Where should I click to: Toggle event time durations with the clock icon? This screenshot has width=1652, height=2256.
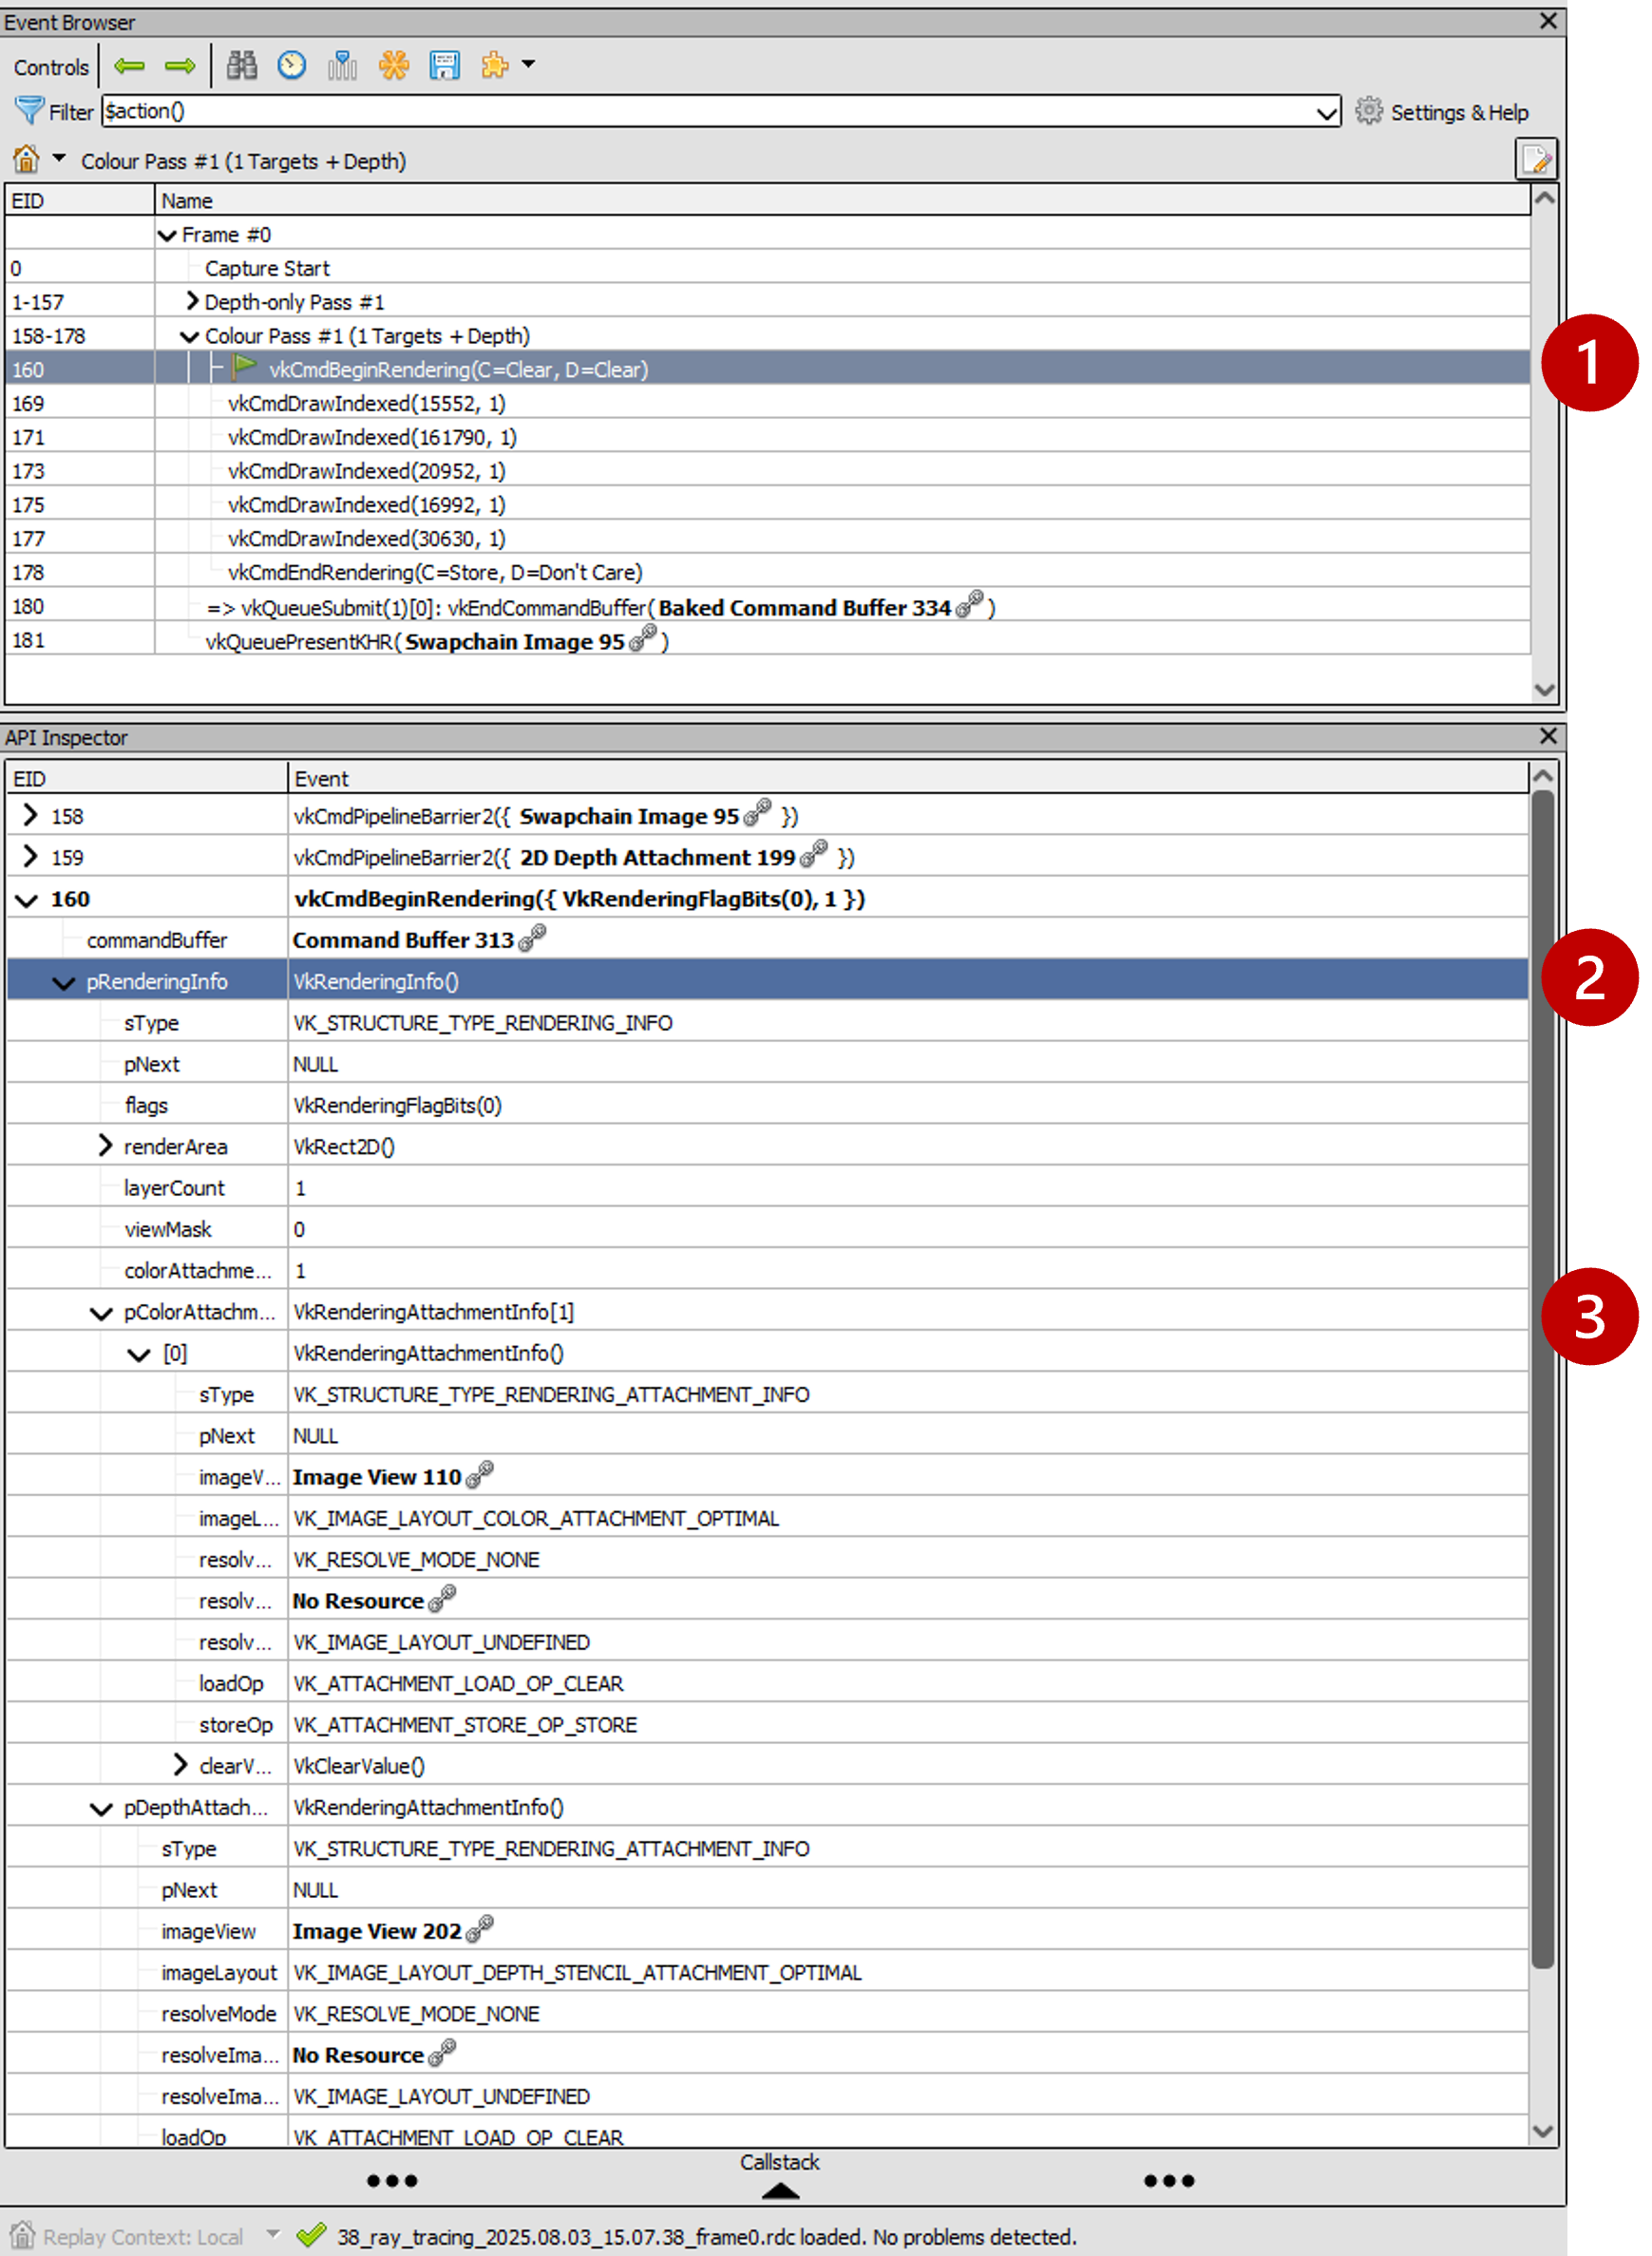point(292,66)
